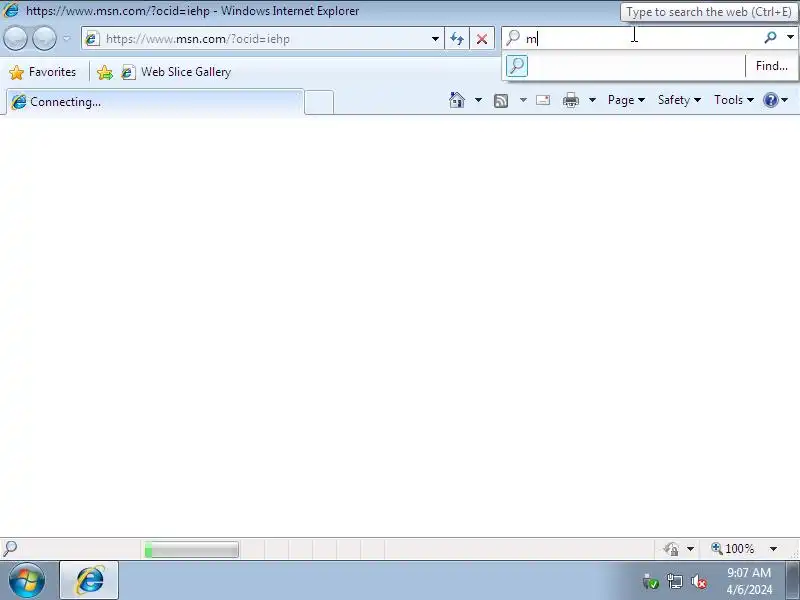Click the Safely Remove Hardware tray icon
This screenshot has width=800, height=600.
pyautogui.click(x=650, y=582)
